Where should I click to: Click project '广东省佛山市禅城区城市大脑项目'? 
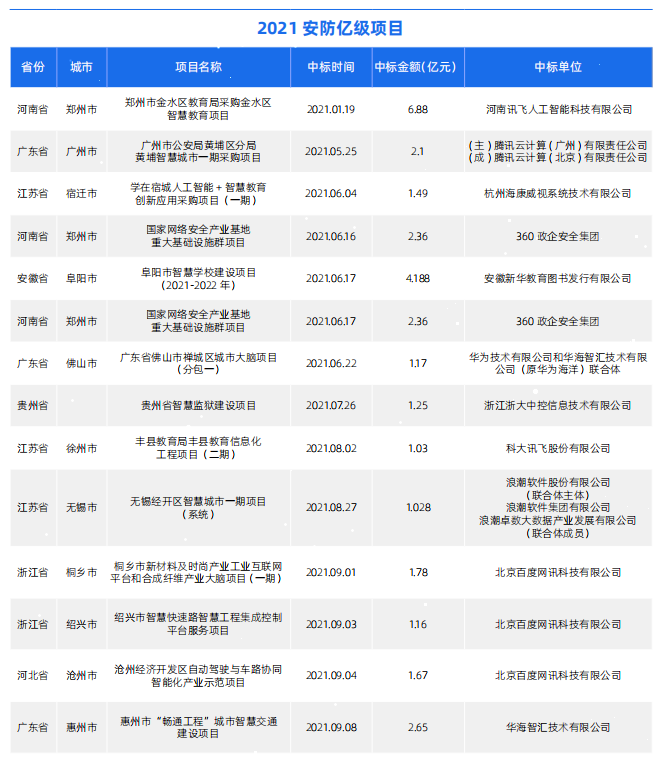pyautogui.click(x=198, y=363)
